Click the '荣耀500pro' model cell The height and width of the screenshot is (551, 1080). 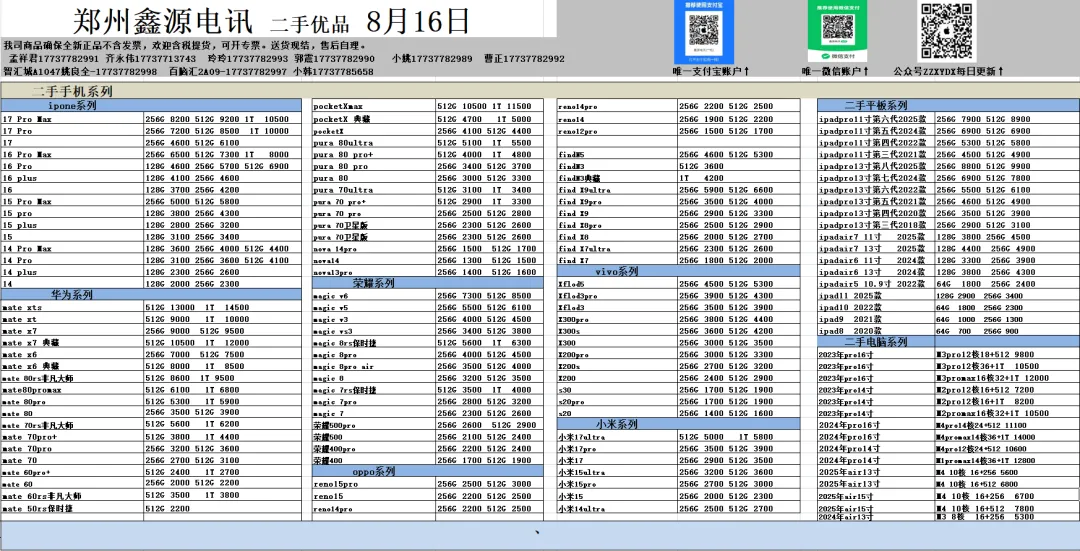[x=374, y=425]
